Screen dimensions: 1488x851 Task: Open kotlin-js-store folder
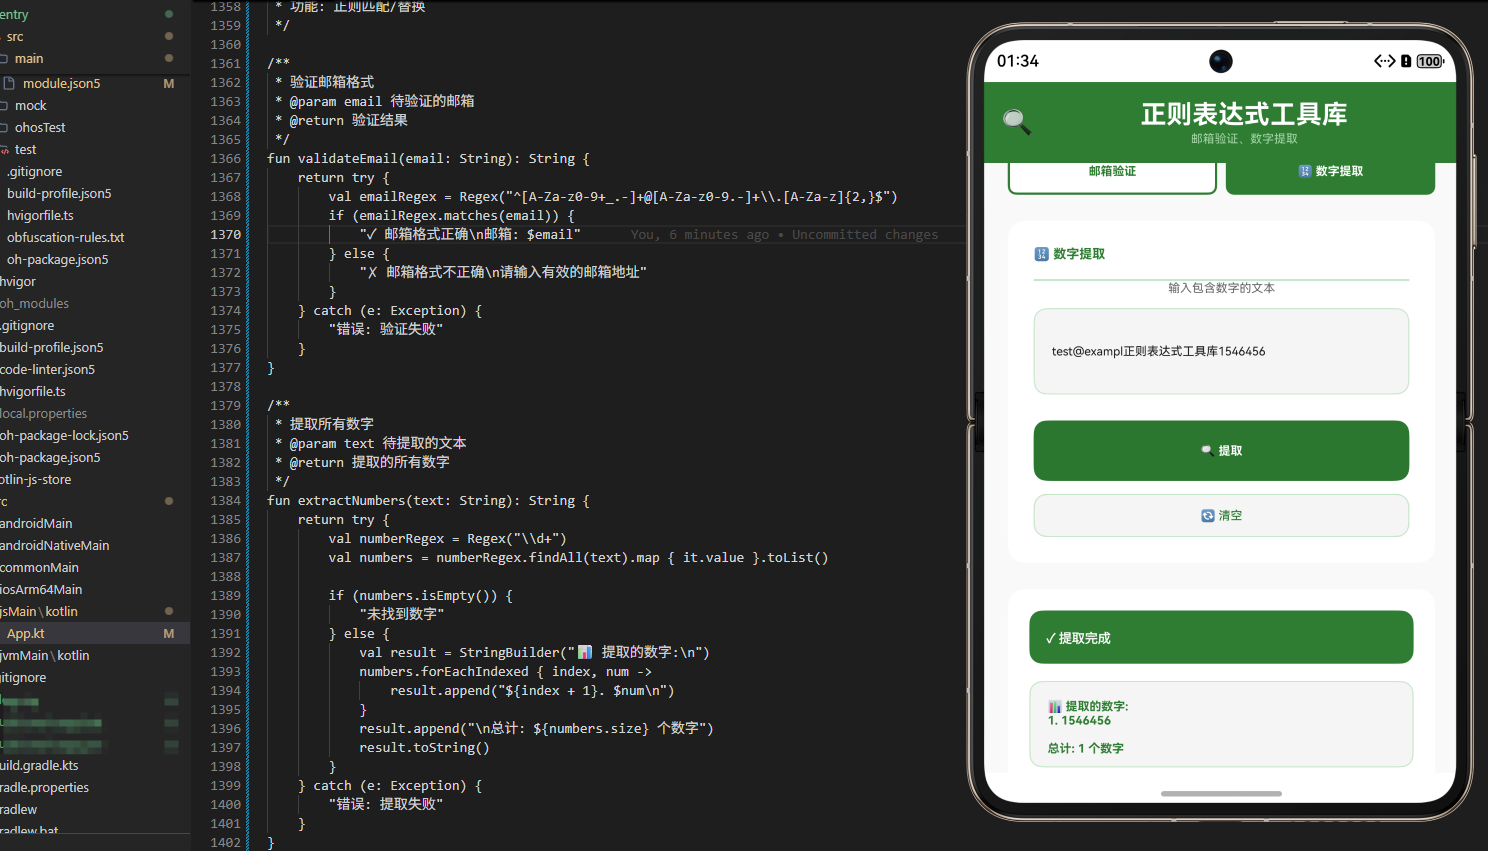tap(36, 479)
